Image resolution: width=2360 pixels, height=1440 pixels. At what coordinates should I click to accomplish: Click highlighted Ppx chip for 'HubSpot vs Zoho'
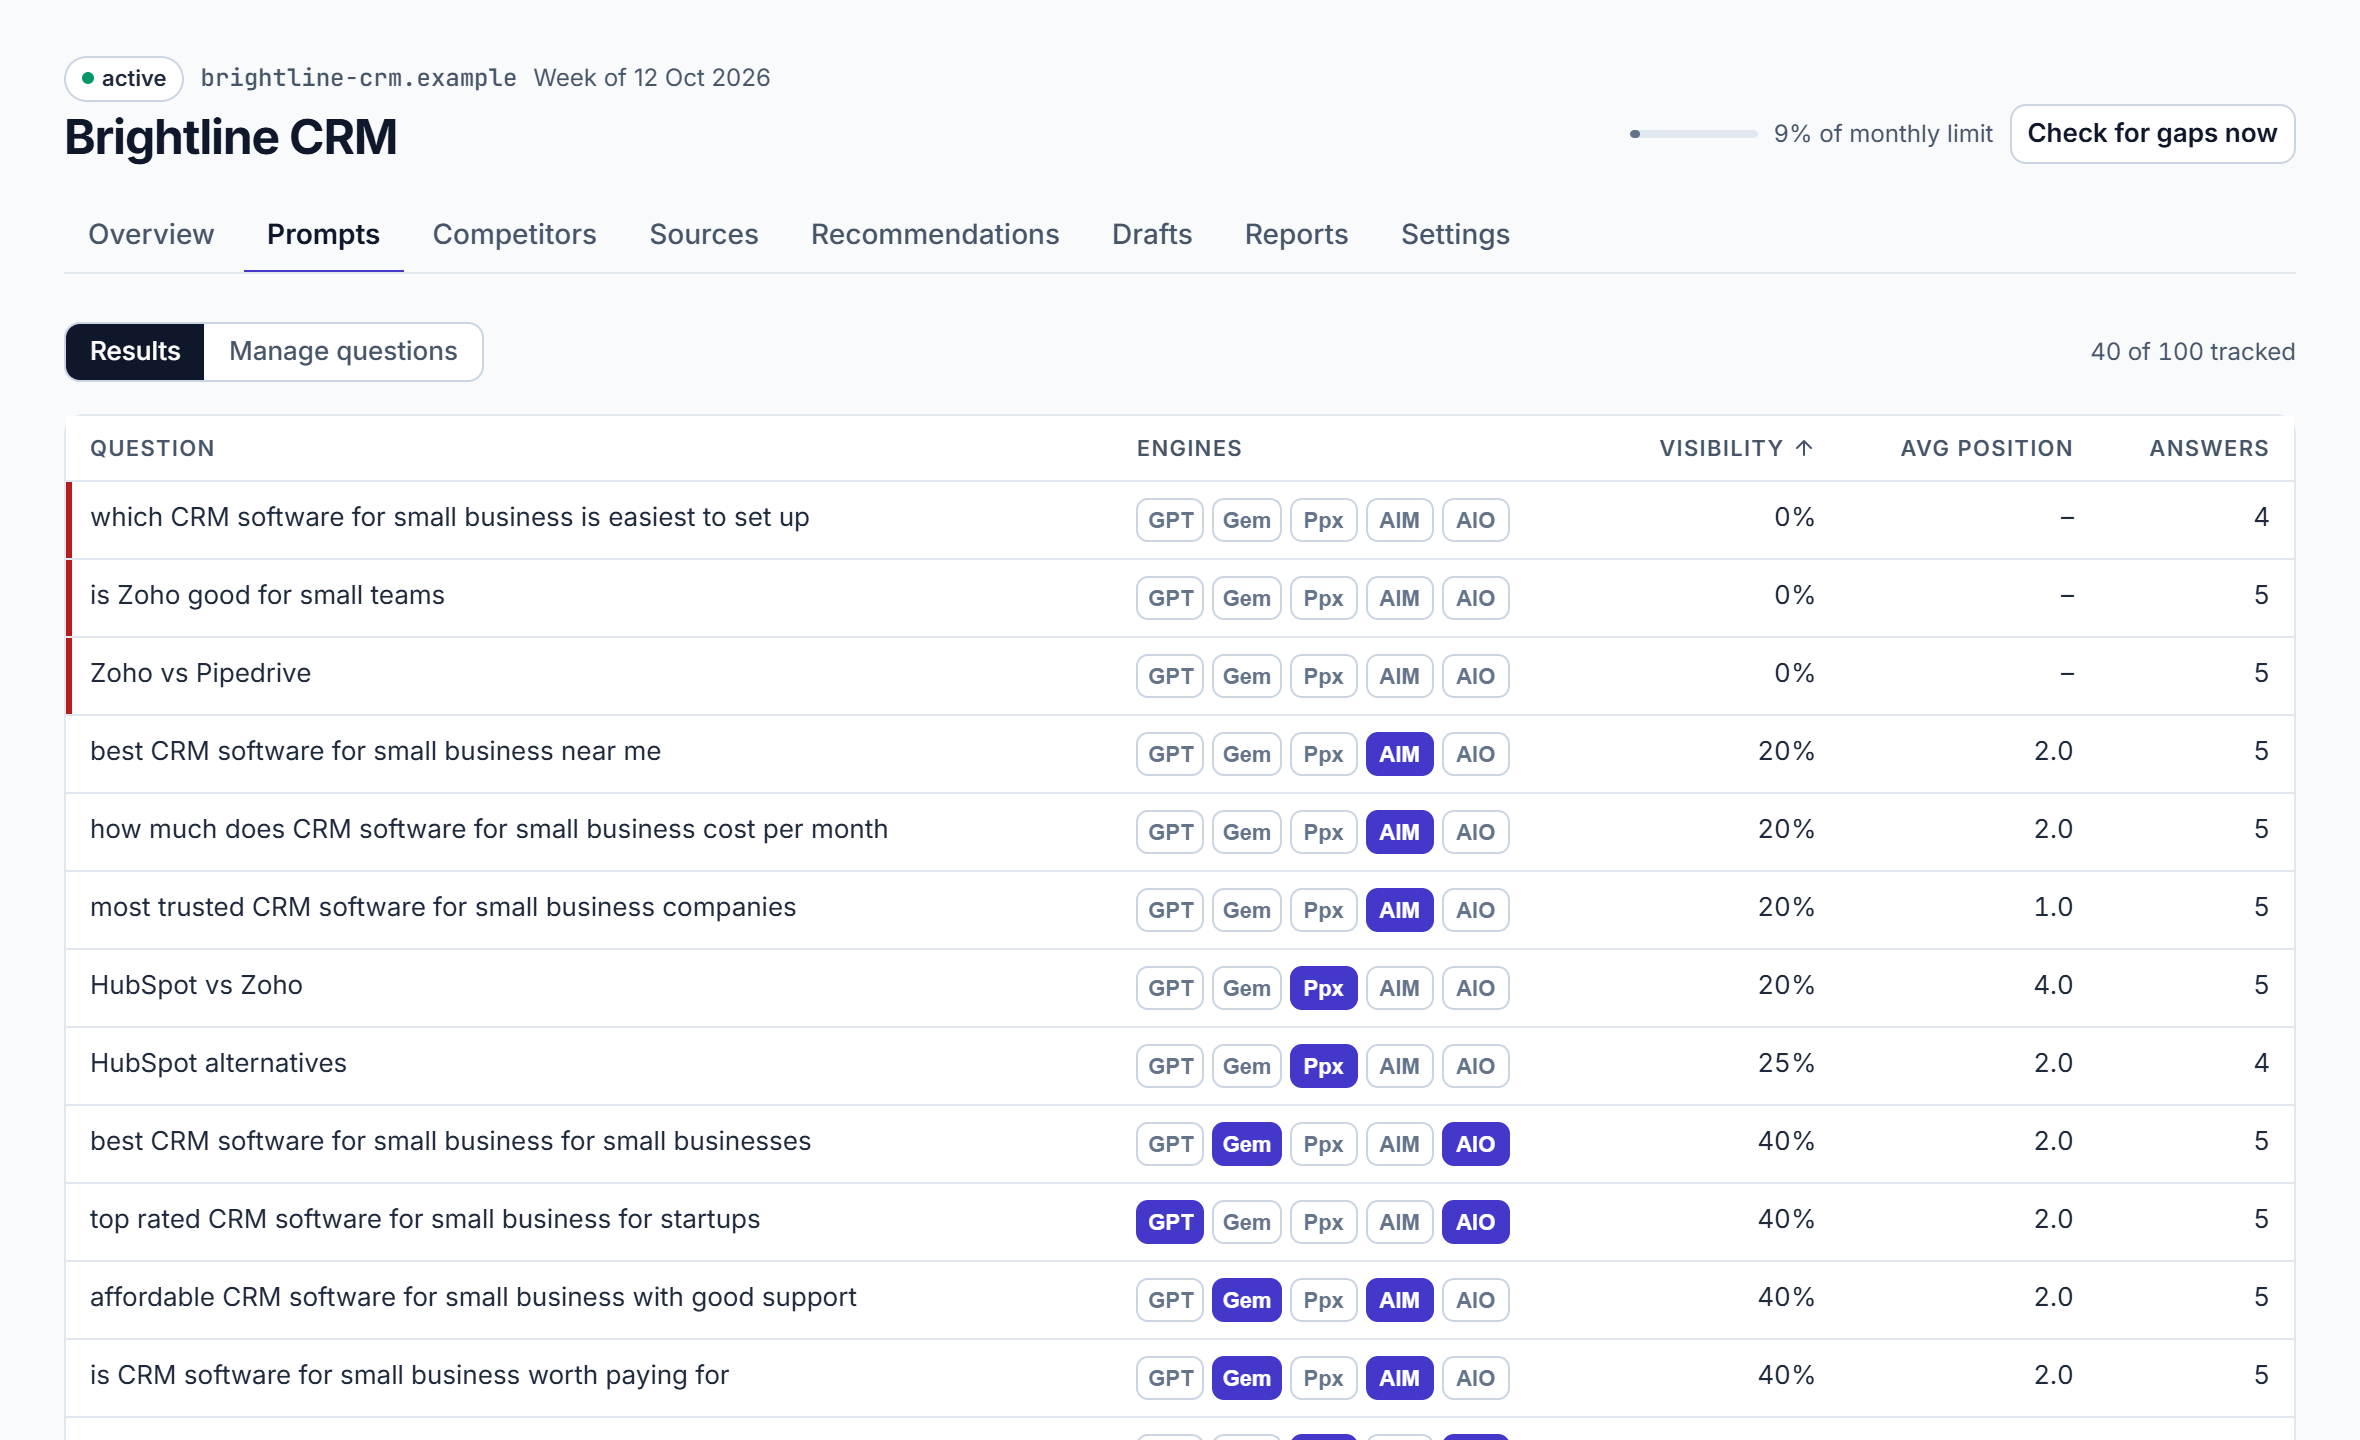(x=1323, y=988)
